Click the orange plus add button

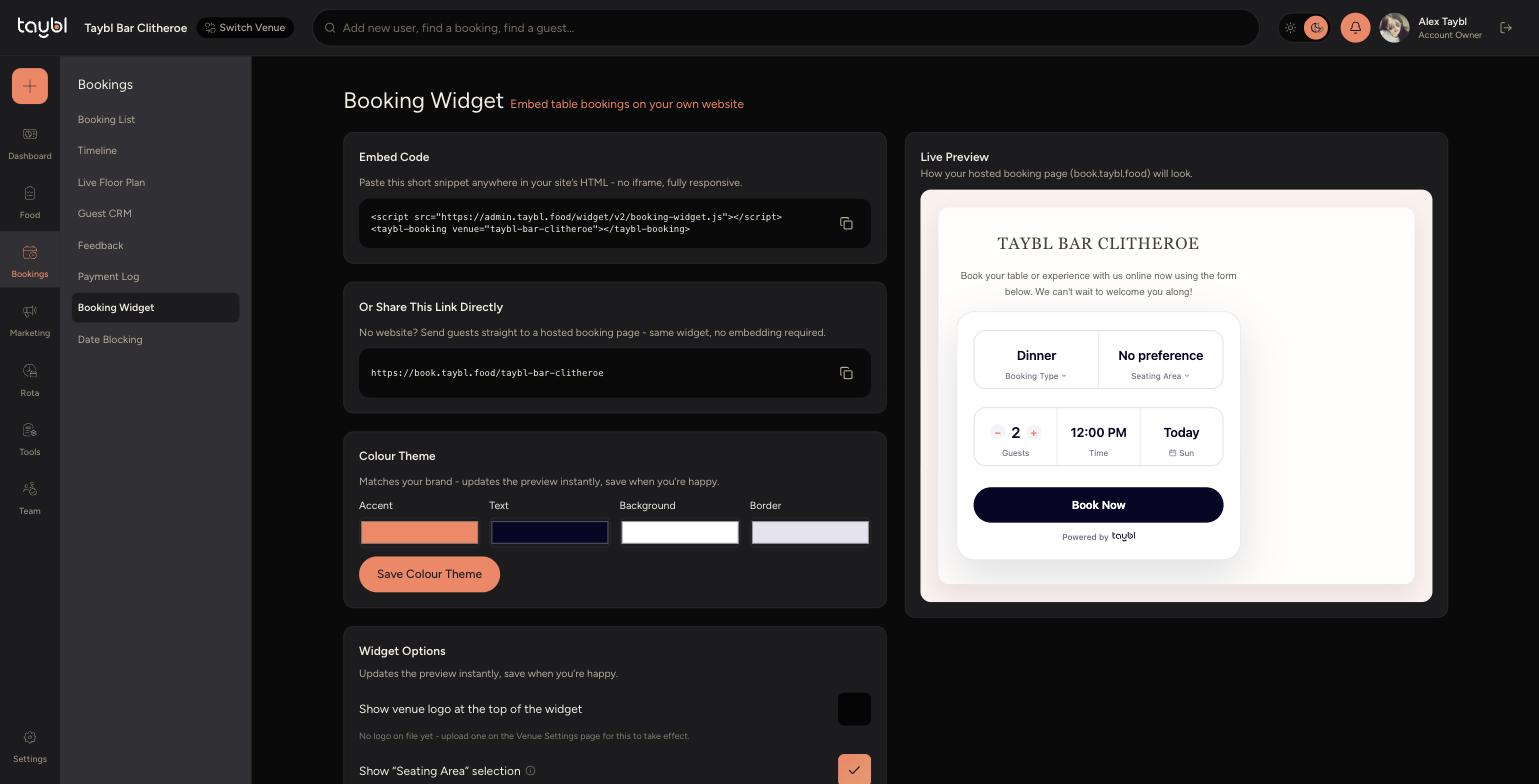coord(30,86)
